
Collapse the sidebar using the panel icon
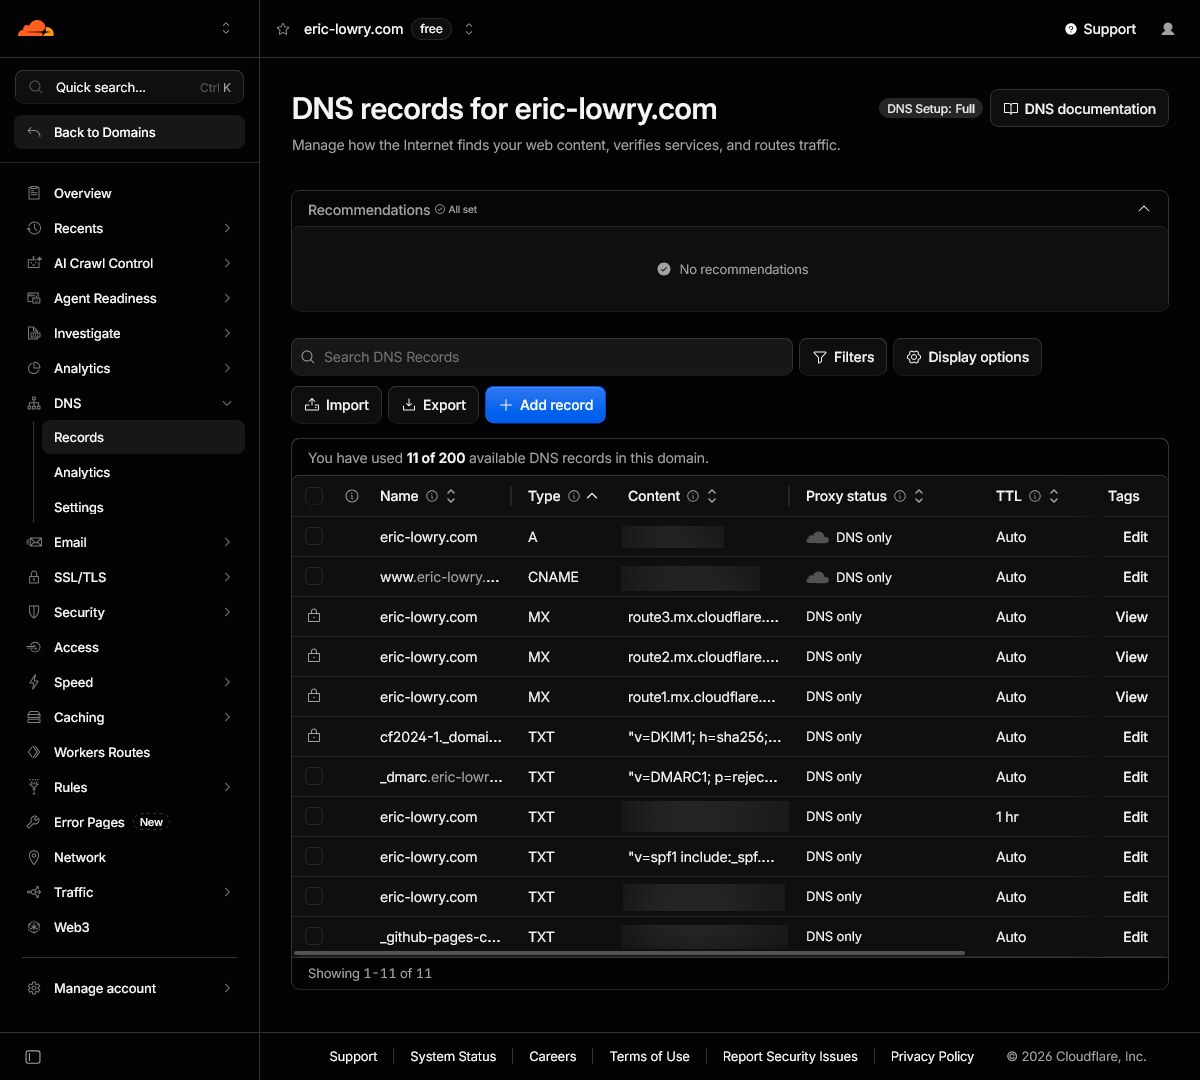(33, 1057)
